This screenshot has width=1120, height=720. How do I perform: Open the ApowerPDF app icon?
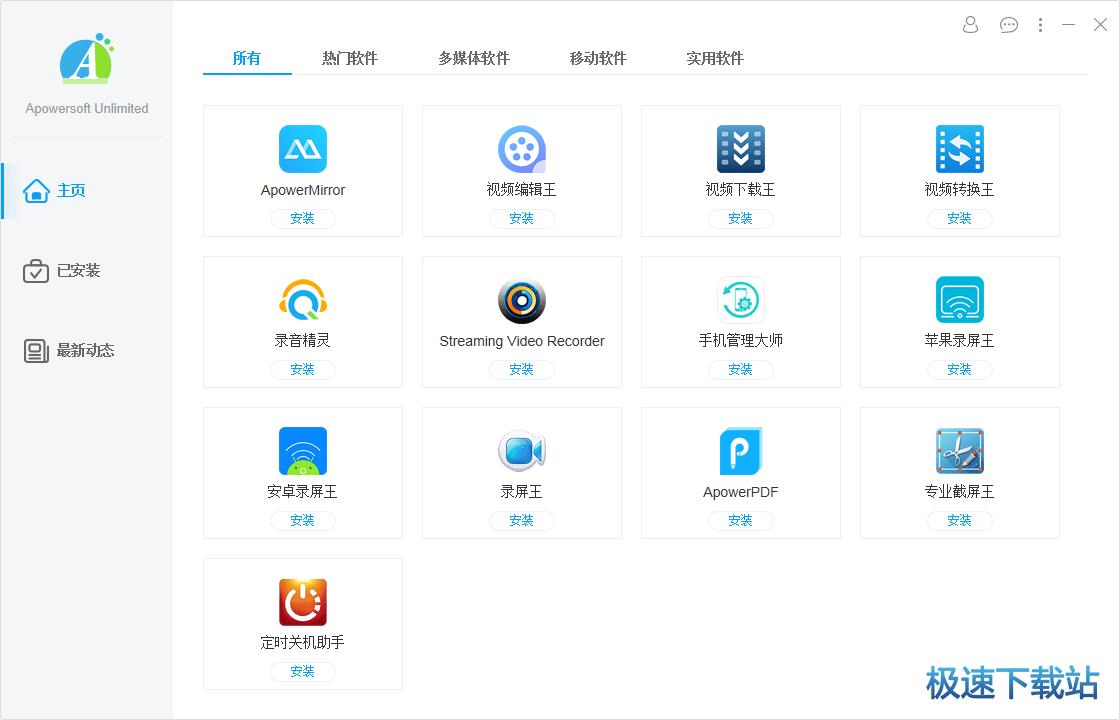coord(740,449)
